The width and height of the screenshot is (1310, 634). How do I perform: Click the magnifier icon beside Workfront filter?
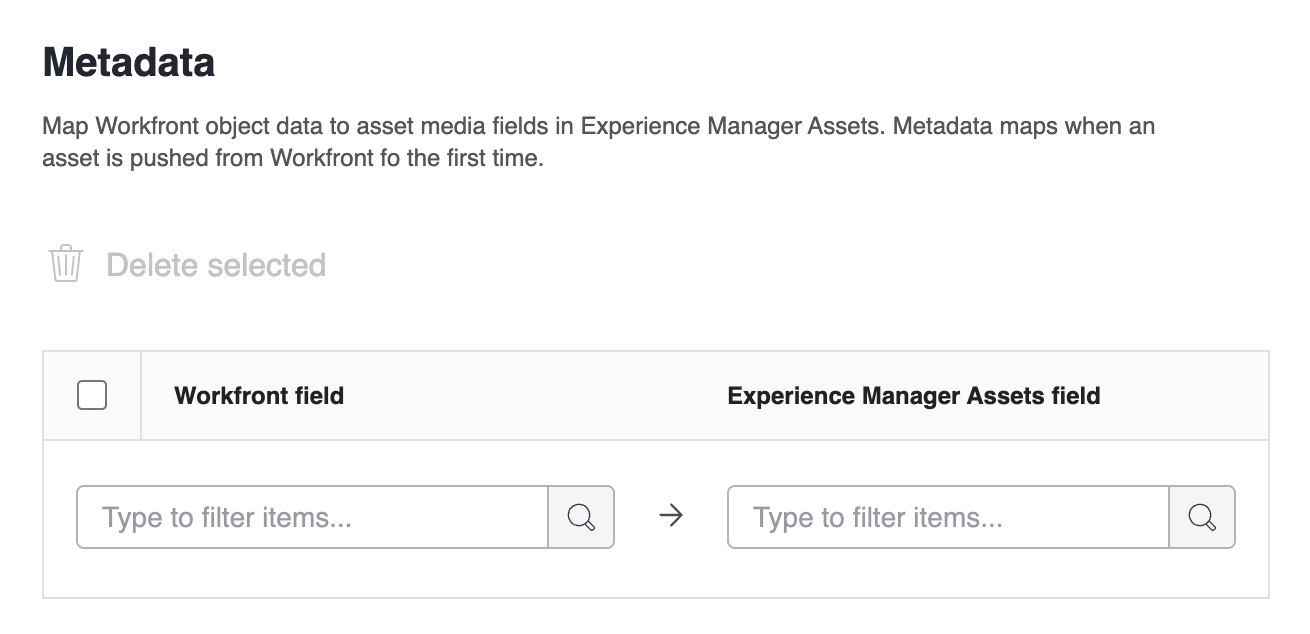581,517
